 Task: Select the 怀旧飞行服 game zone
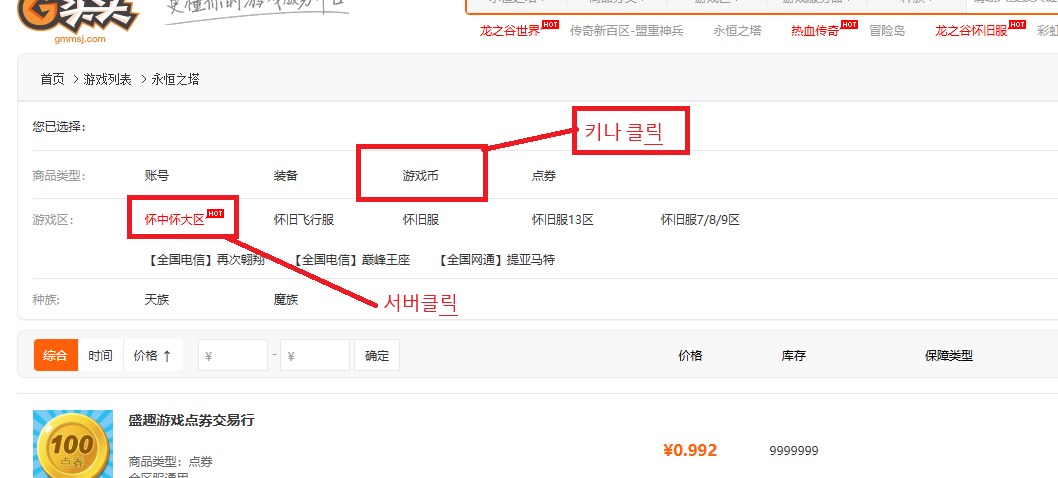pos(303,219)
